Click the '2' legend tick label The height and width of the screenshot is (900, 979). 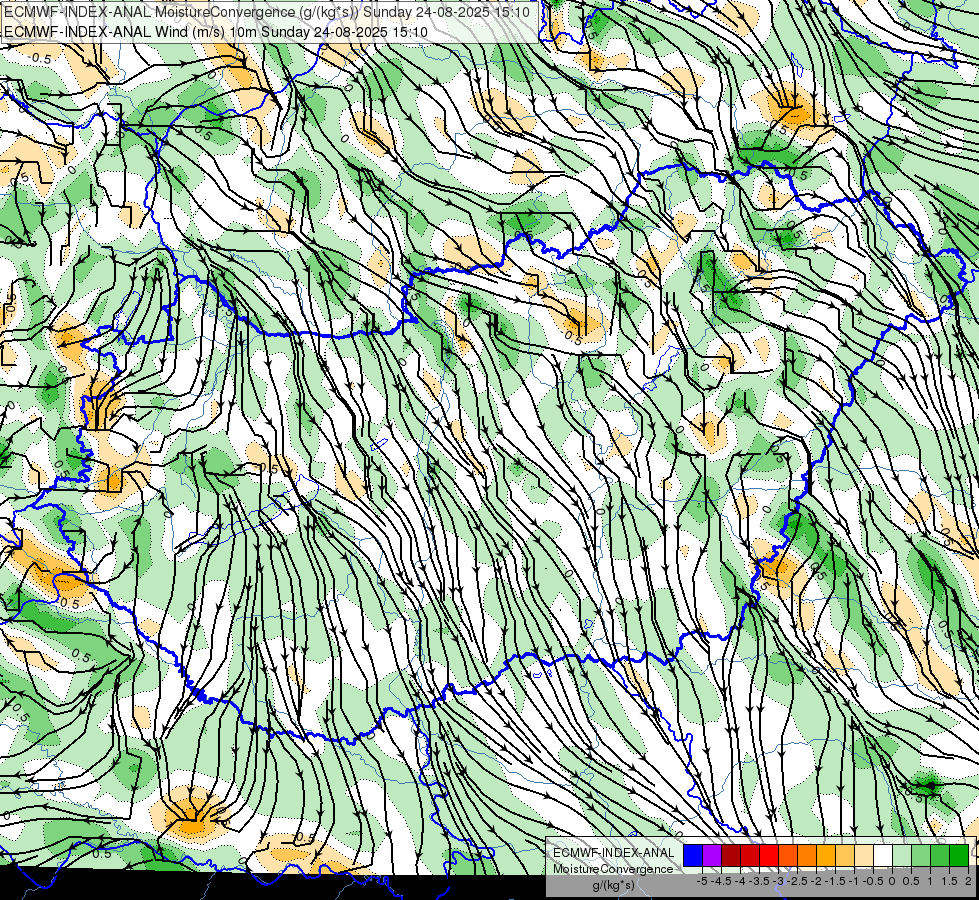(968, 881)
